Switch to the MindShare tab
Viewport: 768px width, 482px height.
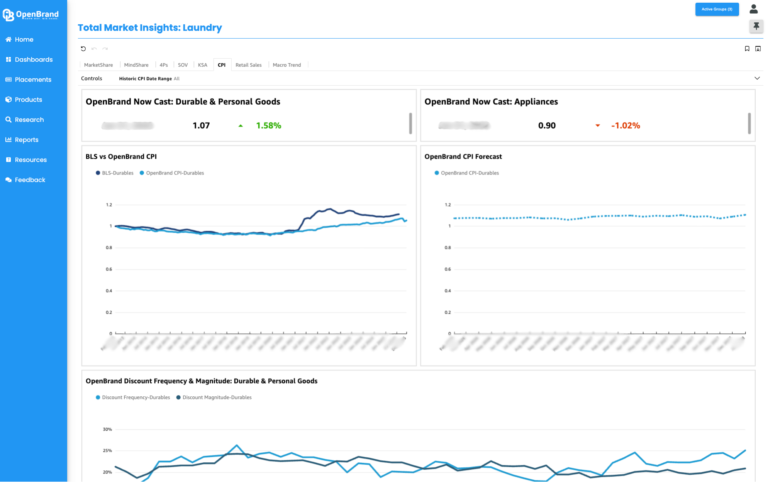(136, 65)
